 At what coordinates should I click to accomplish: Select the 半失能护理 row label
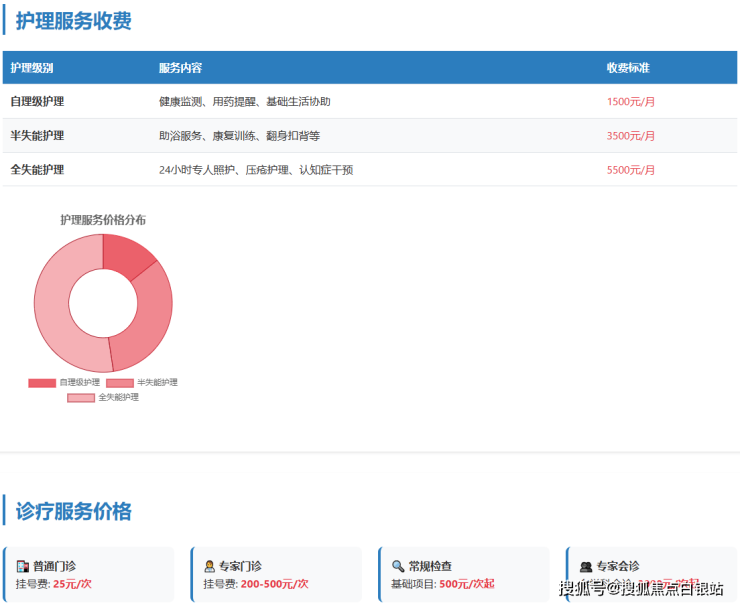tap(37, 136)
